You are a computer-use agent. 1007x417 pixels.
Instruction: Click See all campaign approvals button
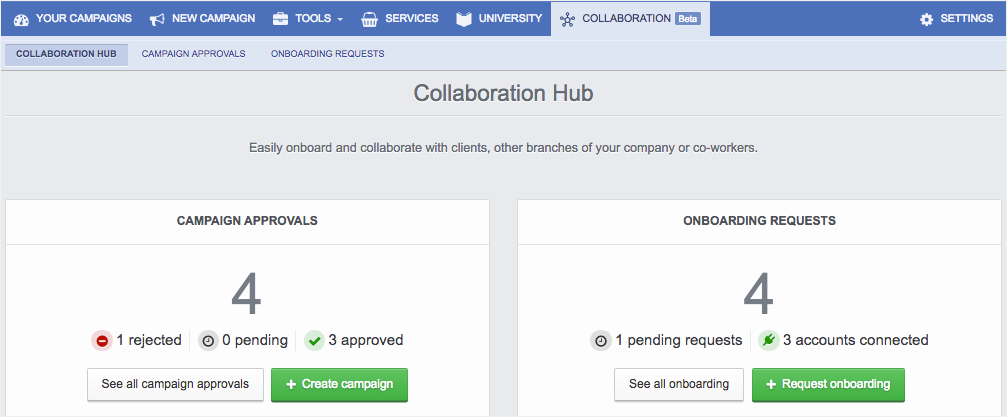175,385
